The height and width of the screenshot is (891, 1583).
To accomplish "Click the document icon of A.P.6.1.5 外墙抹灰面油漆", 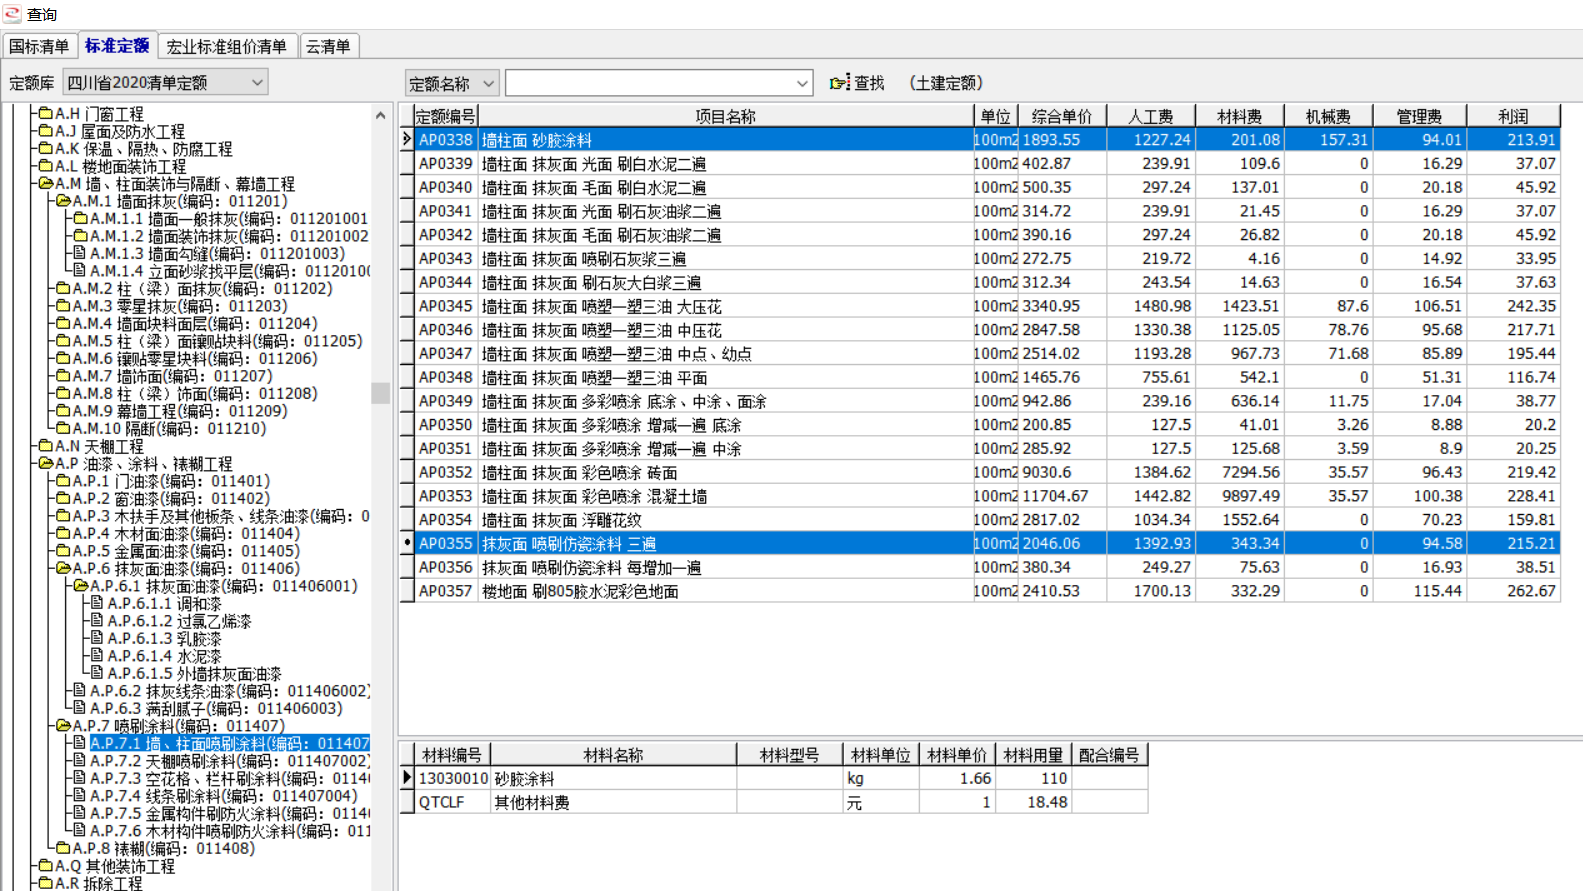I will click(98, 673).
